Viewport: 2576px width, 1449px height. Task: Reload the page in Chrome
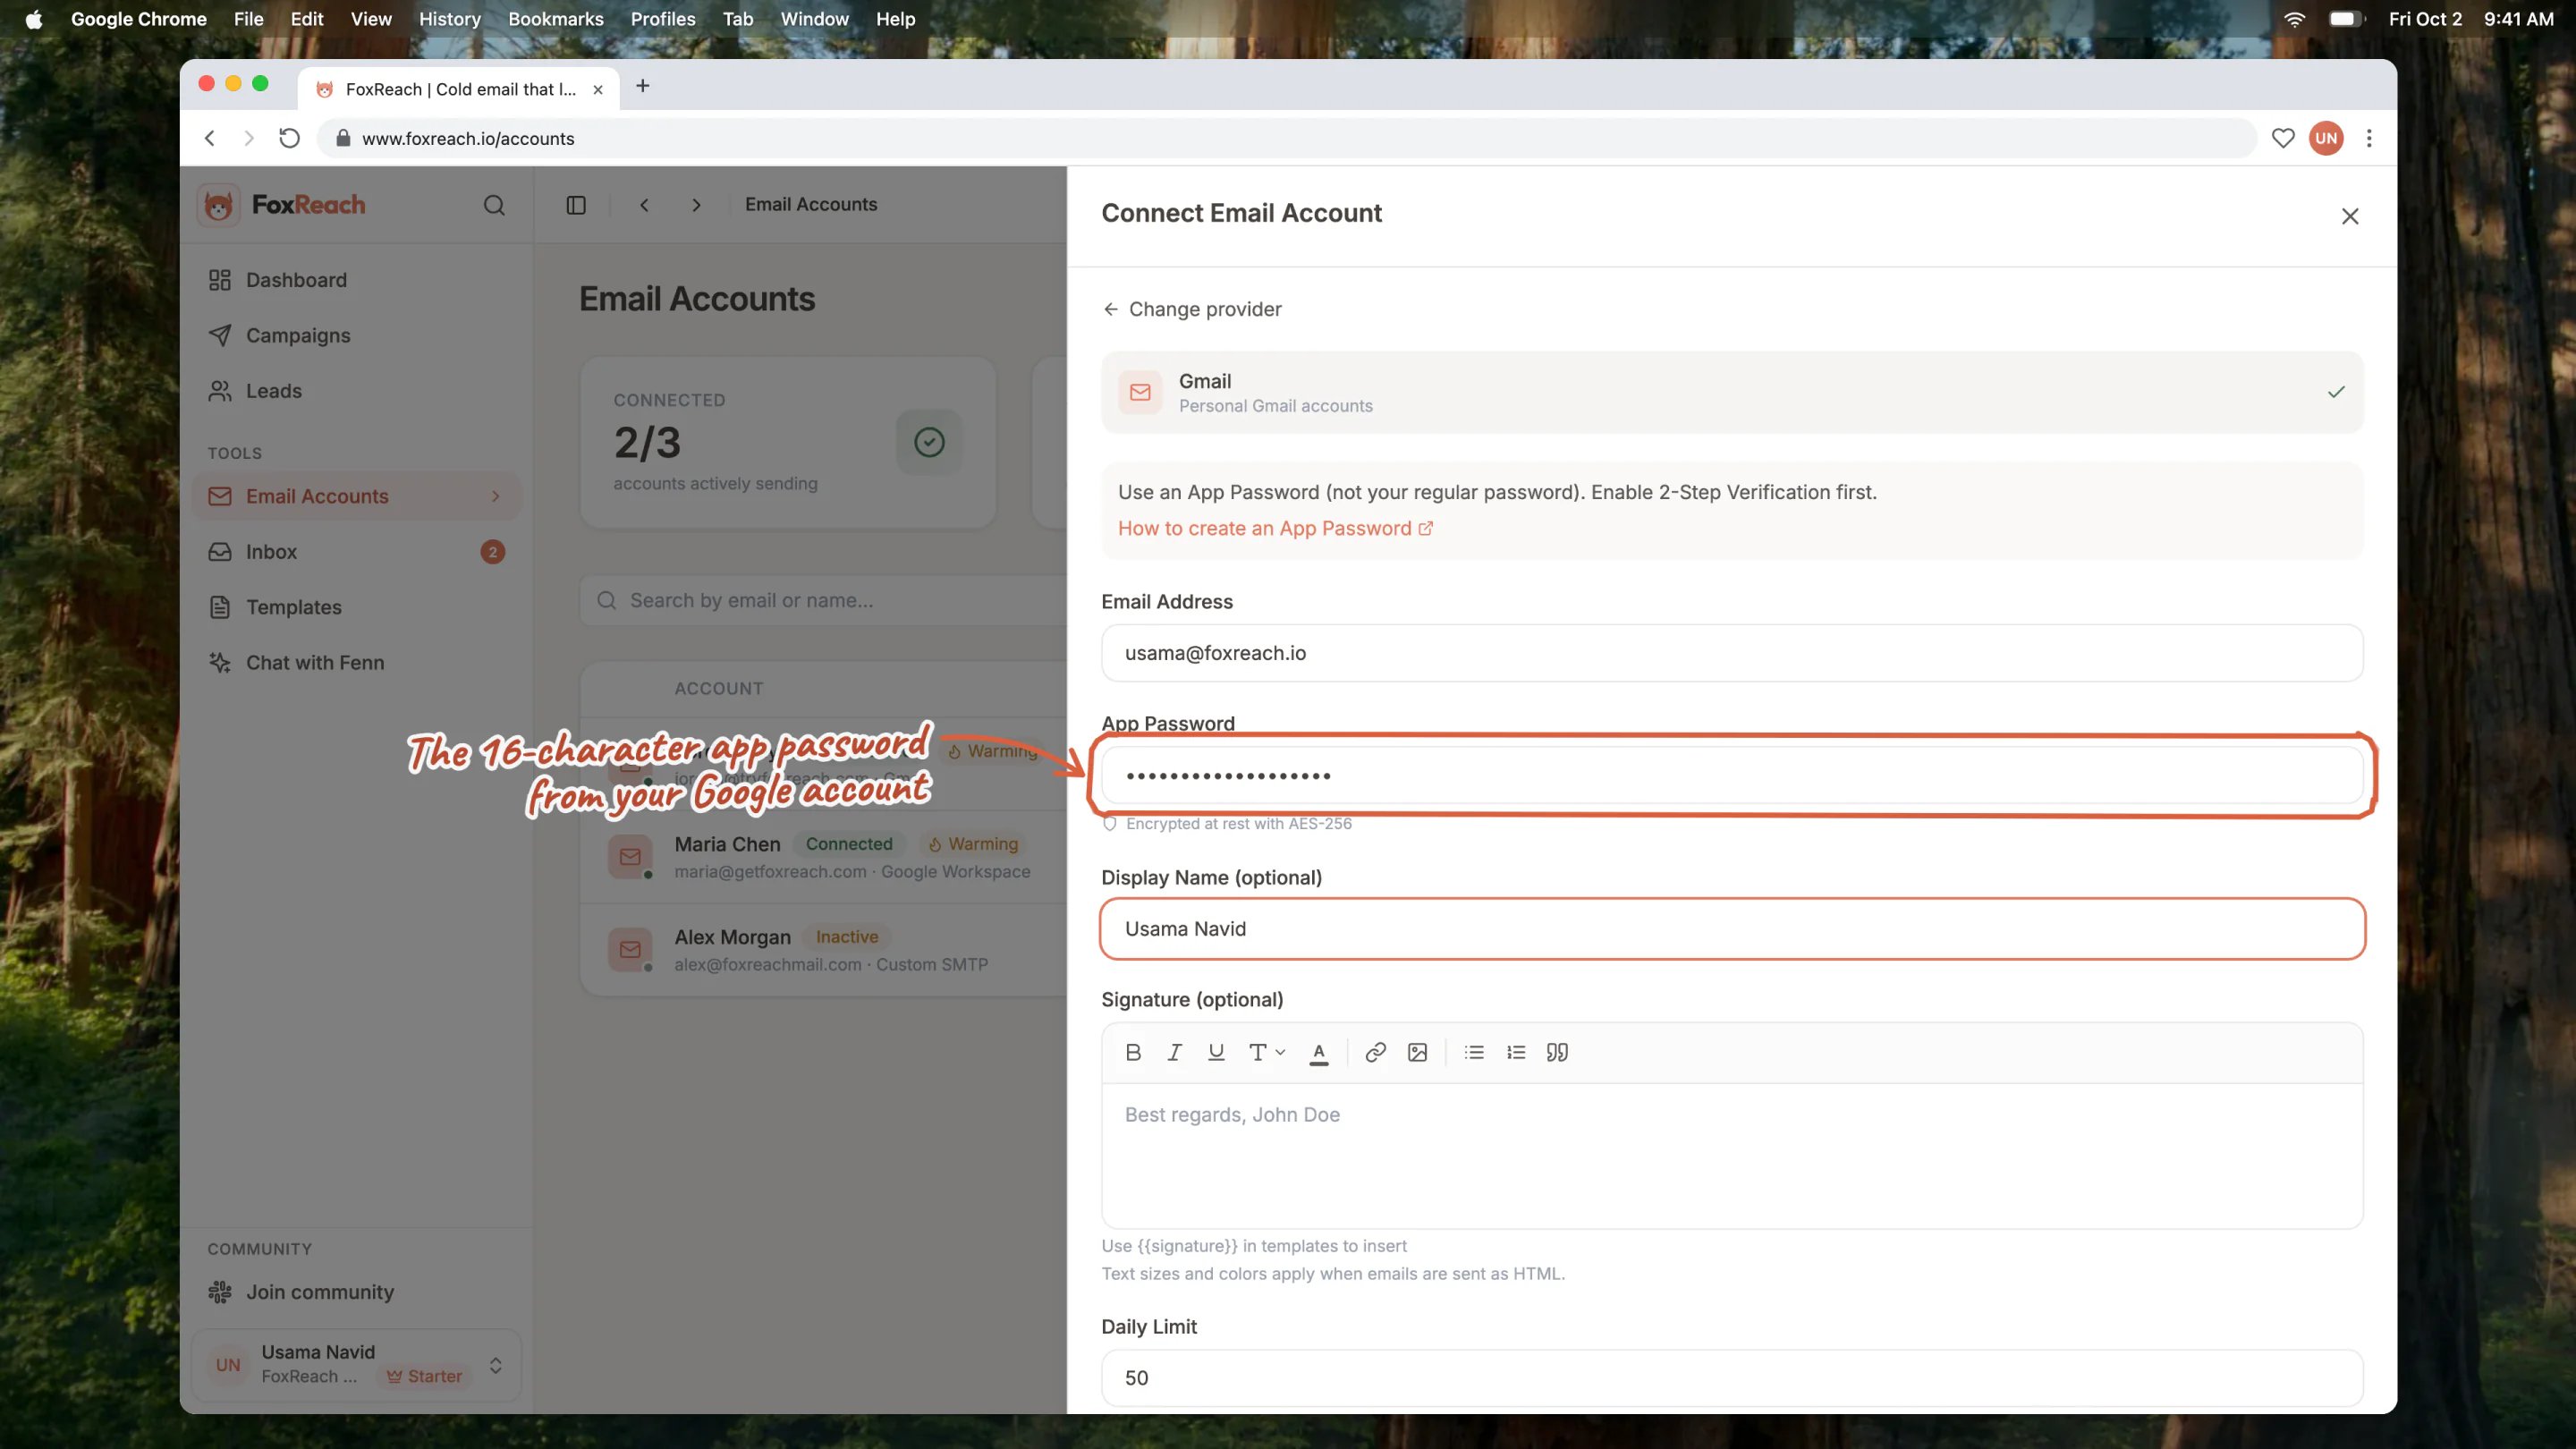point(289,138)
